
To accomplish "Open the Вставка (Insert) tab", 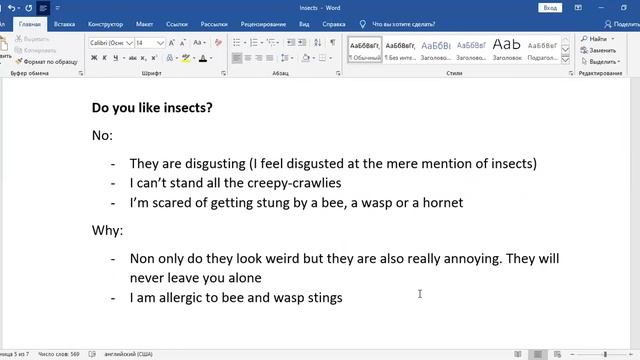I will [x=64, y=24].
